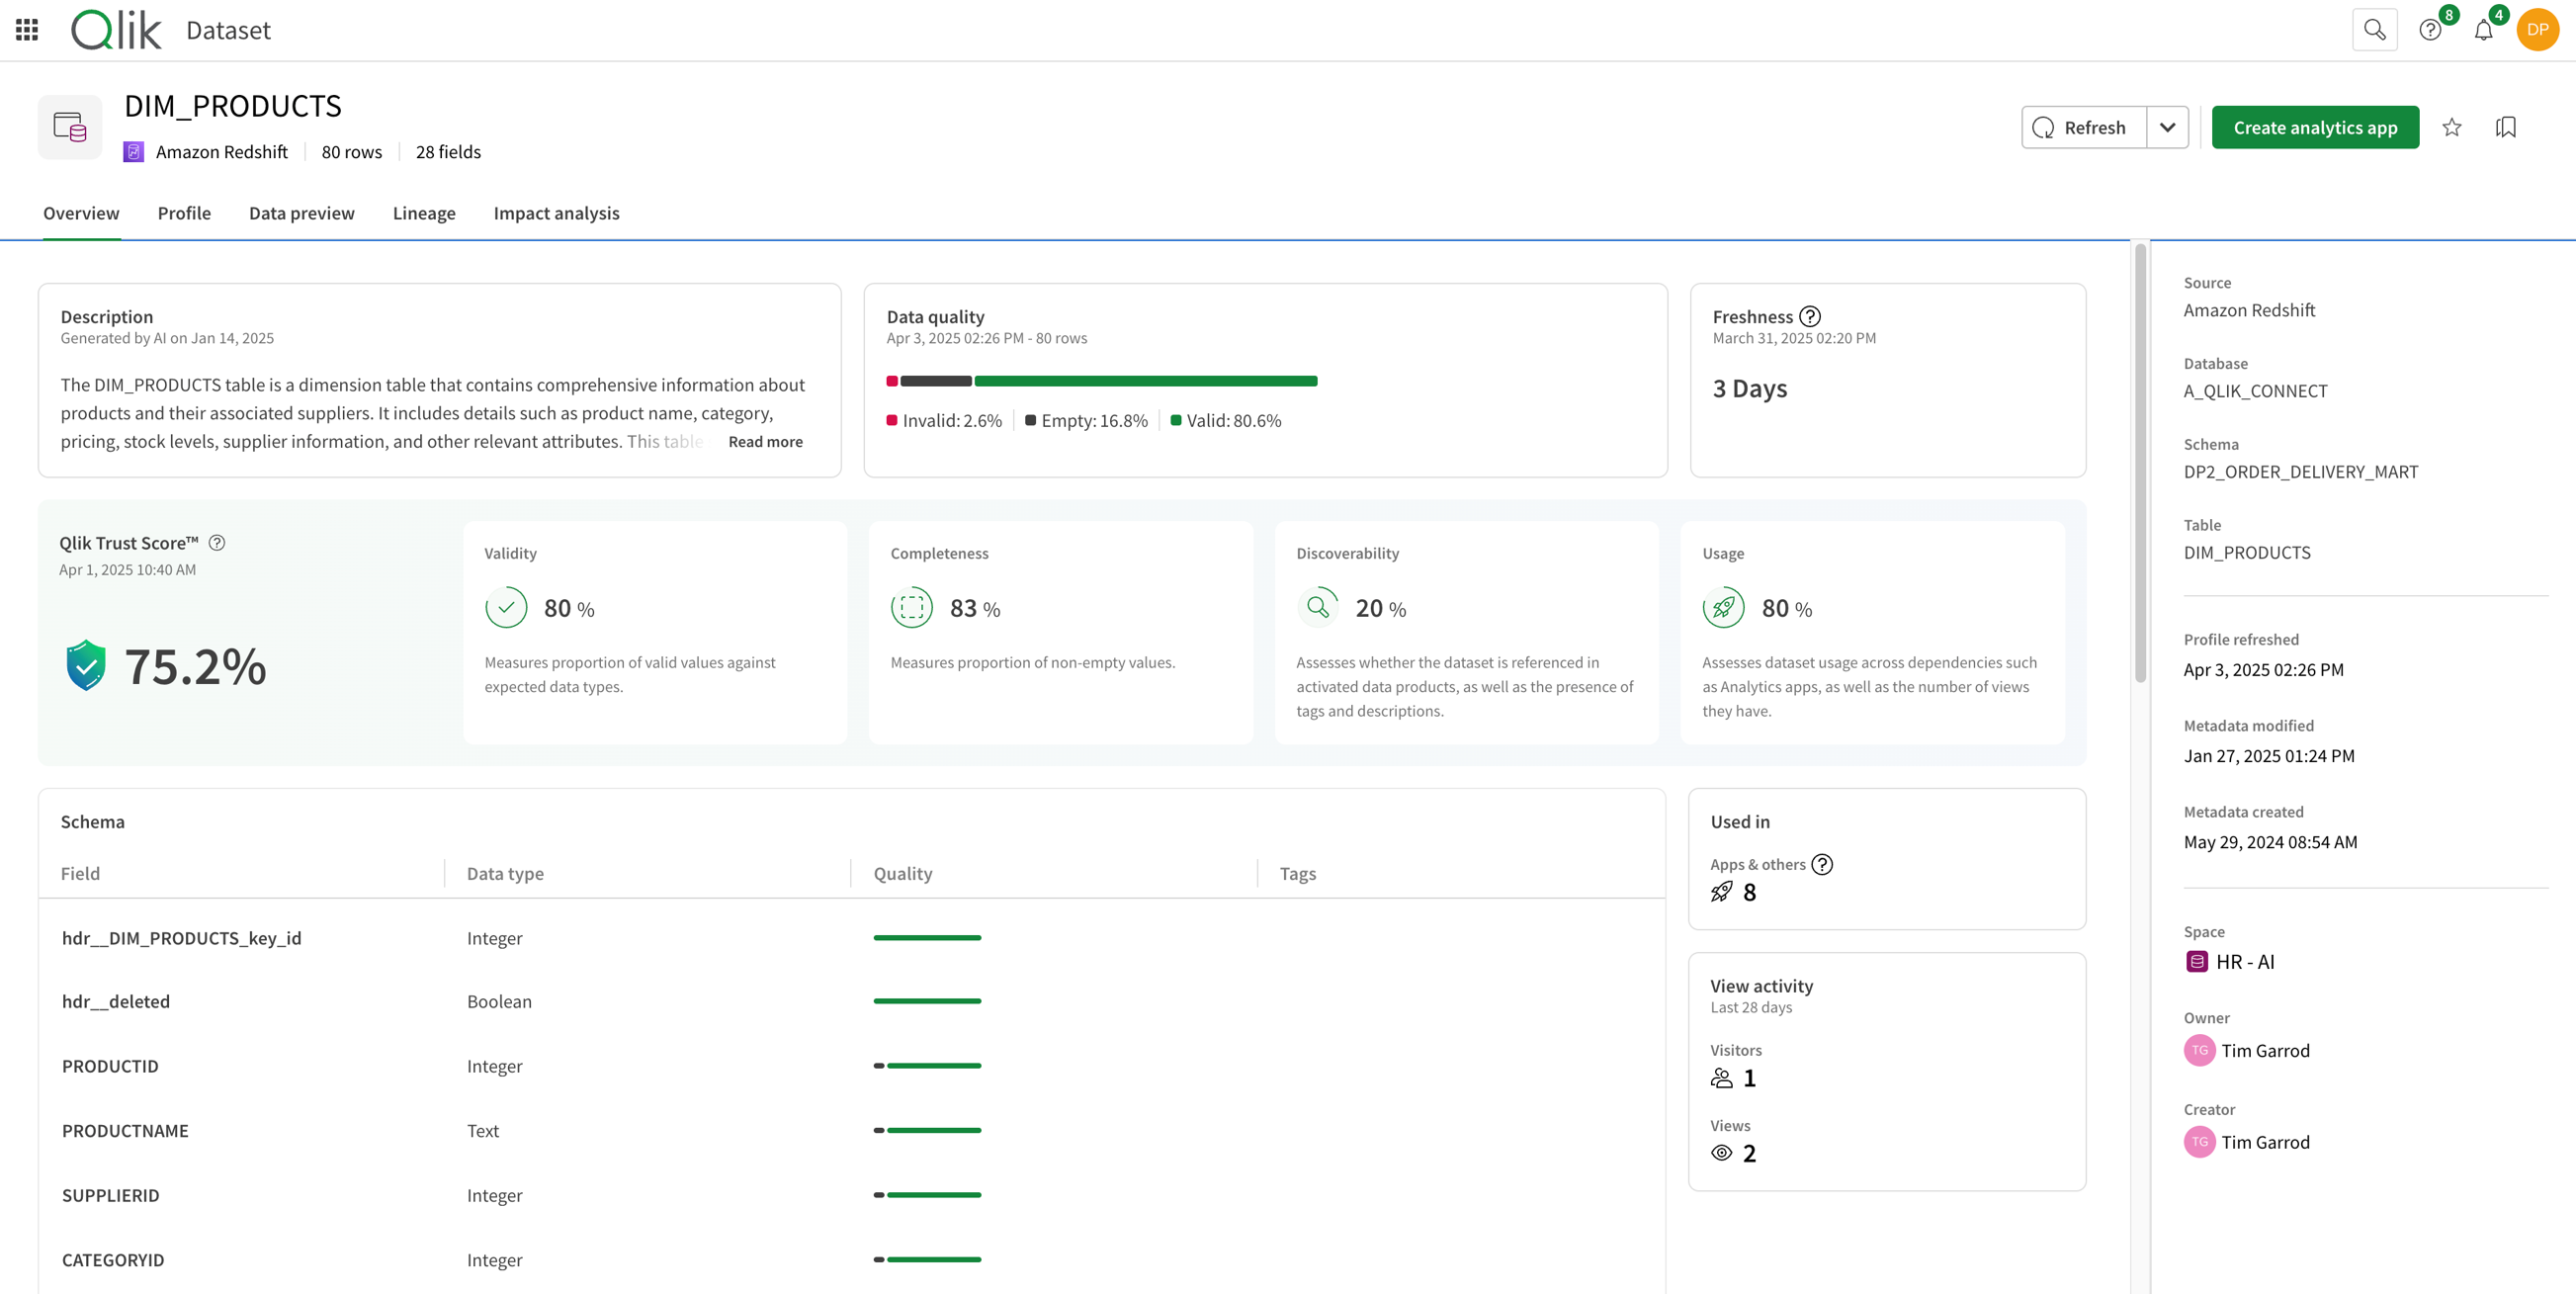2576x1294 pixels.
Task: Open the DP user profile avatar
Action: click(x=2537, y=30)
